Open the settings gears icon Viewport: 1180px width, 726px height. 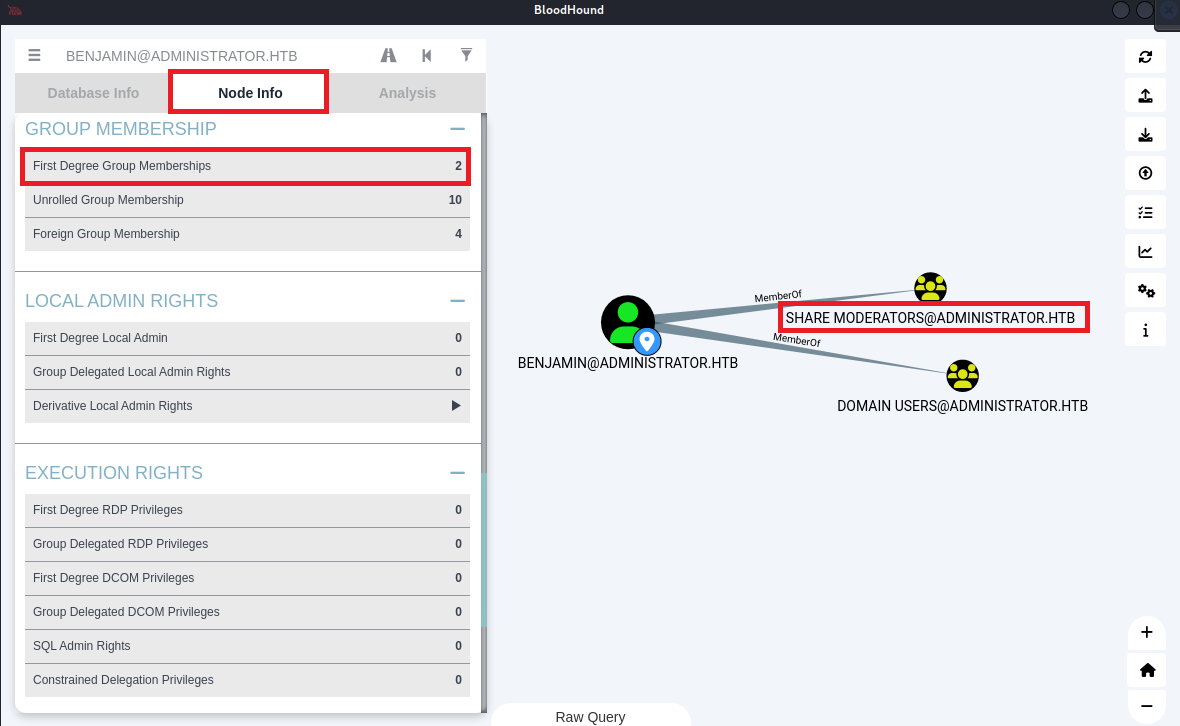pos(1145,291)
